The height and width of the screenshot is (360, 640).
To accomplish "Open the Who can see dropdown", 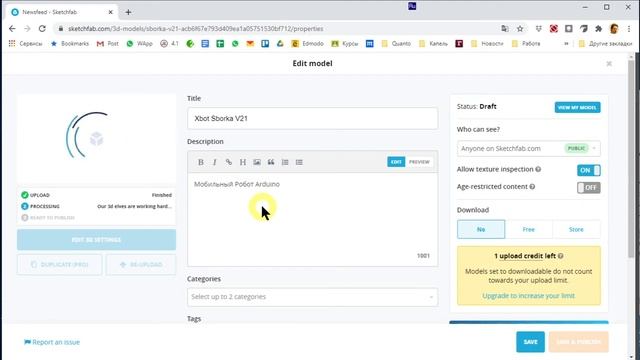I will click(529, 149).
